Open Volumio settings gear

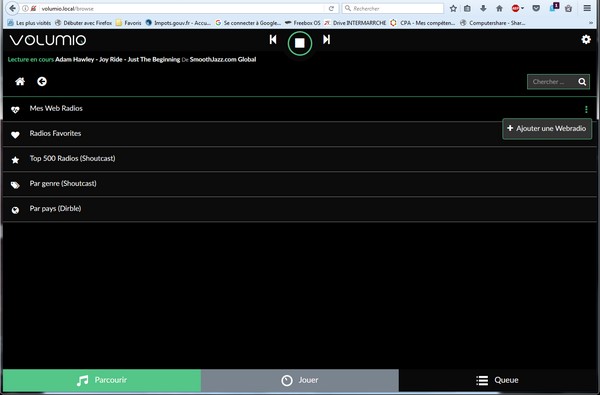point(586,39)
